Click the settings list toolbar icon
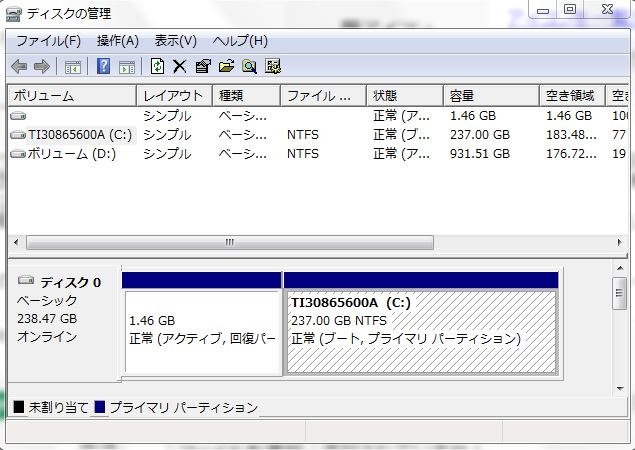Screen dimensions: 635x450 click(x=273, y=66)
